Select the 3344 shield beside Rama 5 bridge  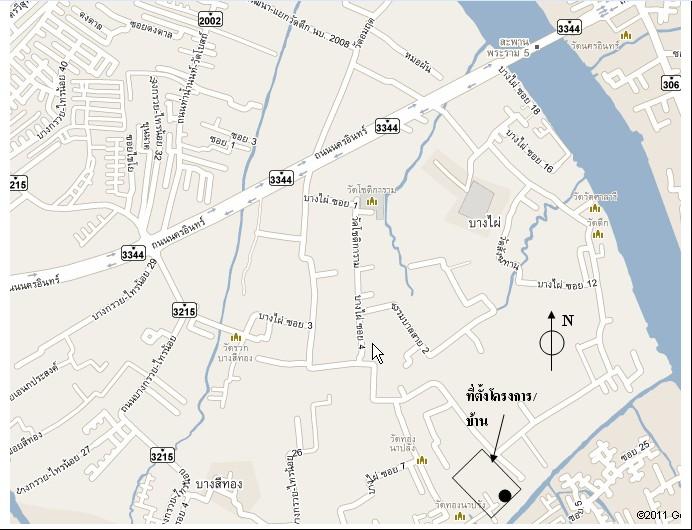coord(569,28)
